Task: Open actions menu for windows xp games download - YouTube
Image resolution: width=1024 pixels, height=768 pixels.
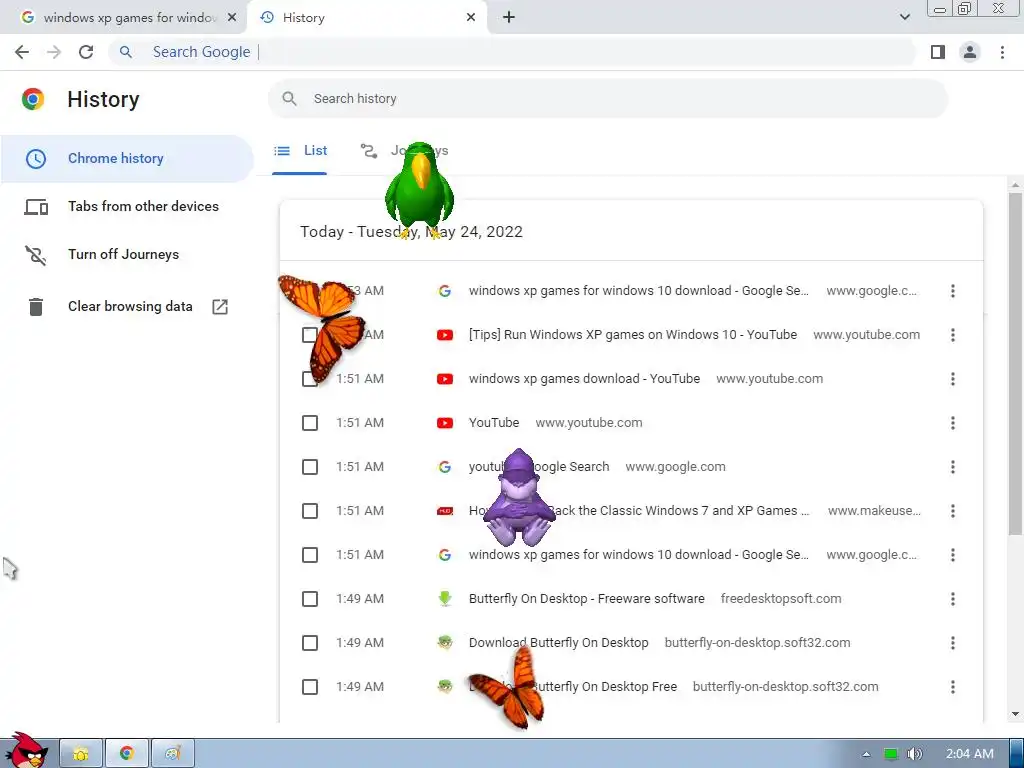Action: (953, 379)
